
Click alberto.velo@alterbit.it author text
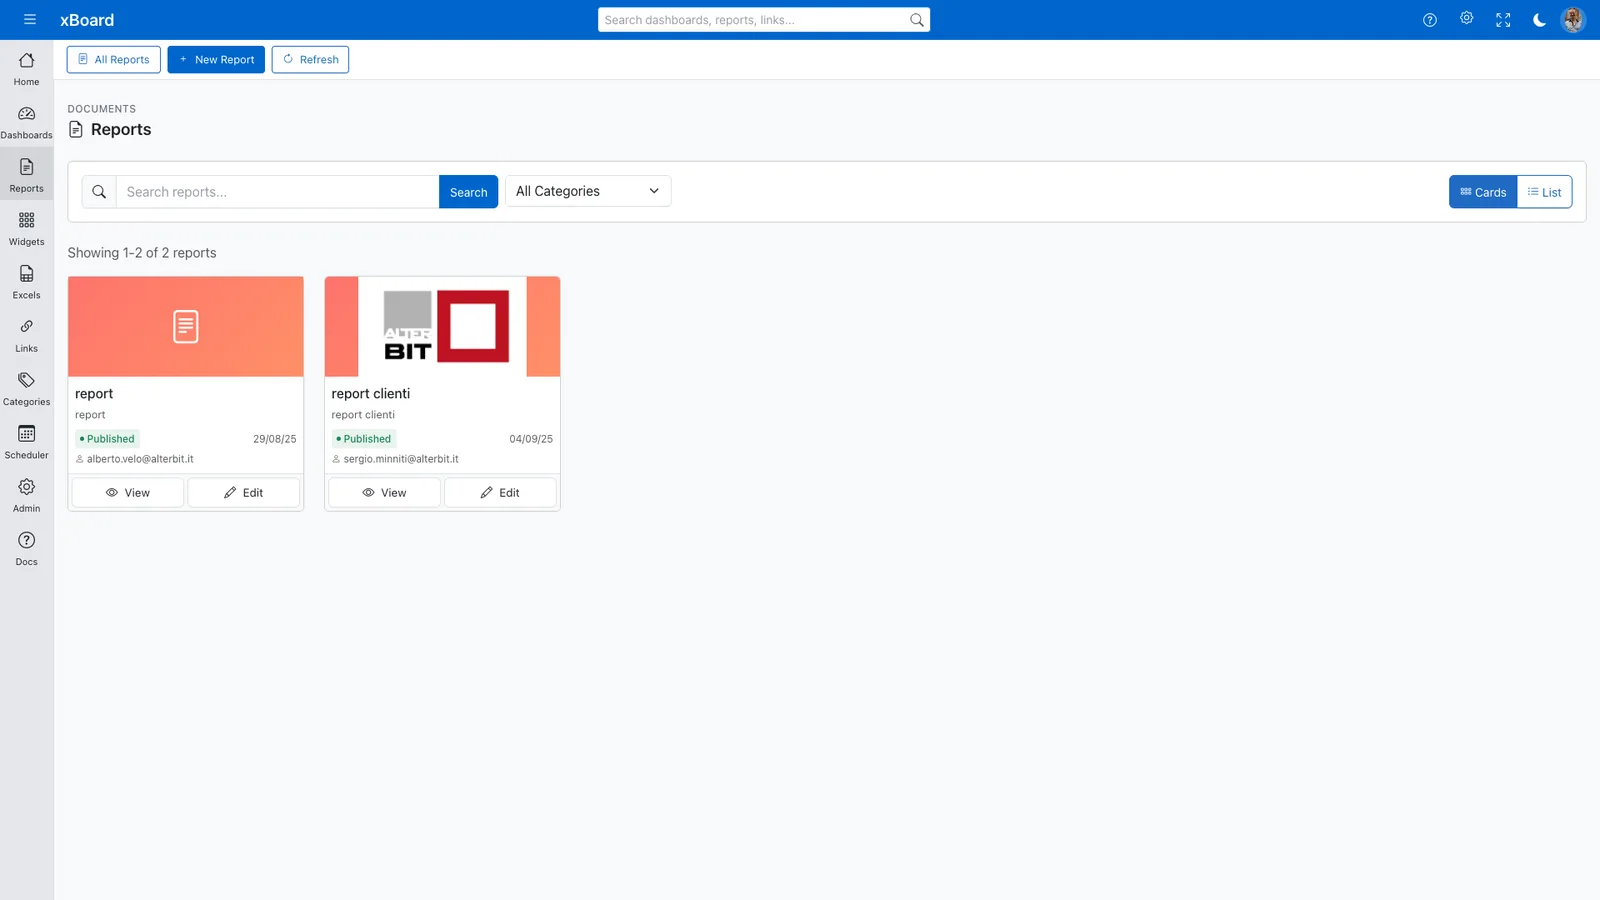click(x=140, y=459)
